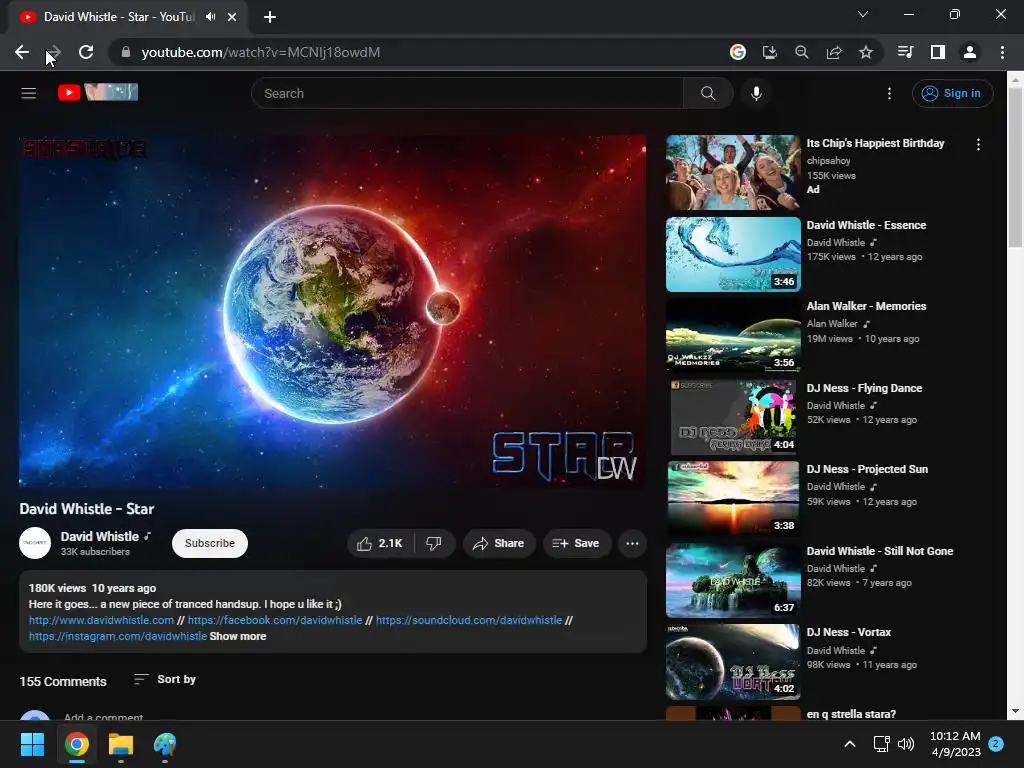Screen dimensions: 1024x768
Task: Open YouTube settings three-dot menu
Action: pos(889,93)
